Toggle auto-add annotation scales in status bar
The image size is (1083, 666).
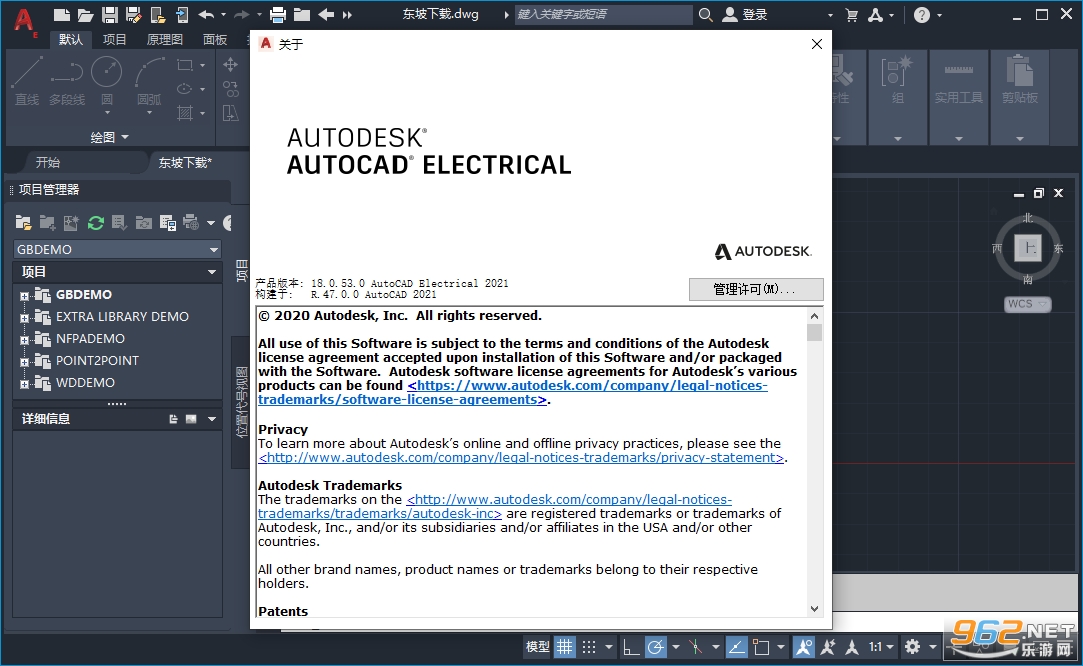coord(827,647)
